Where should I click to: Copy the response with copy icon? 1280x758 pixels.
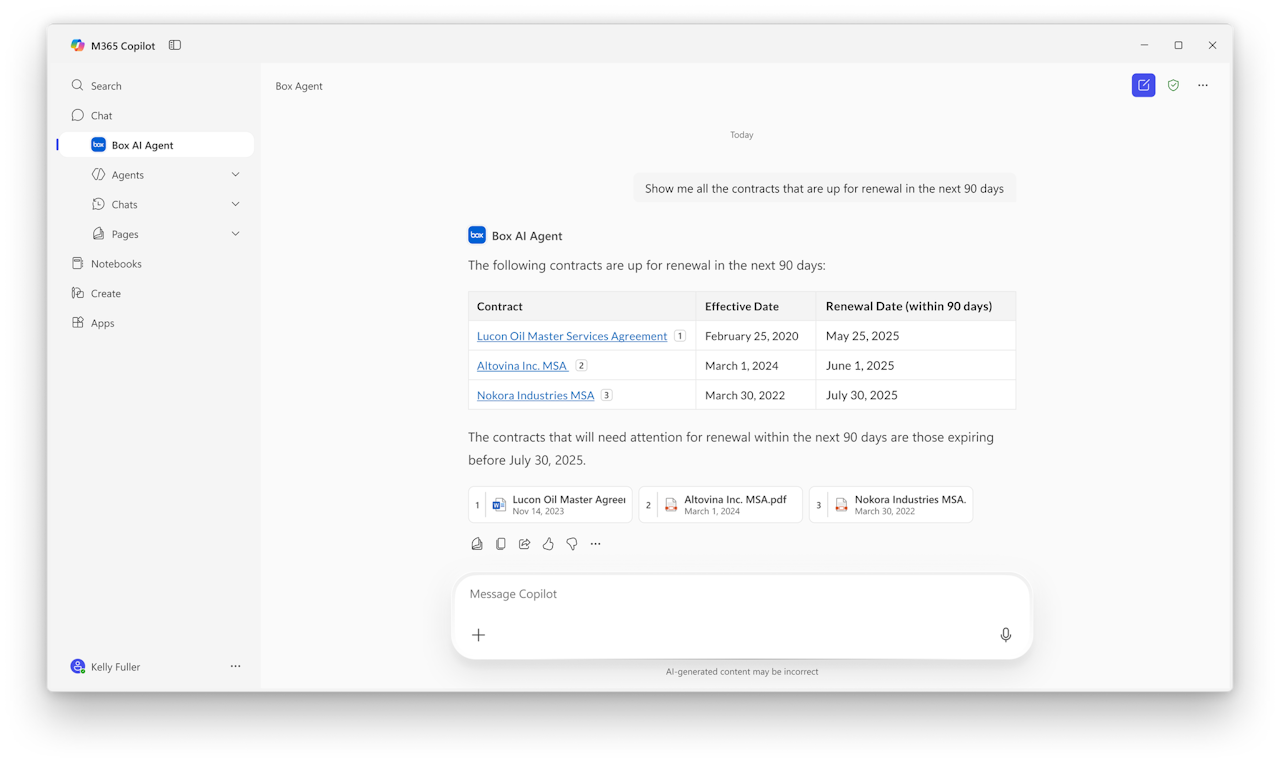501,544
